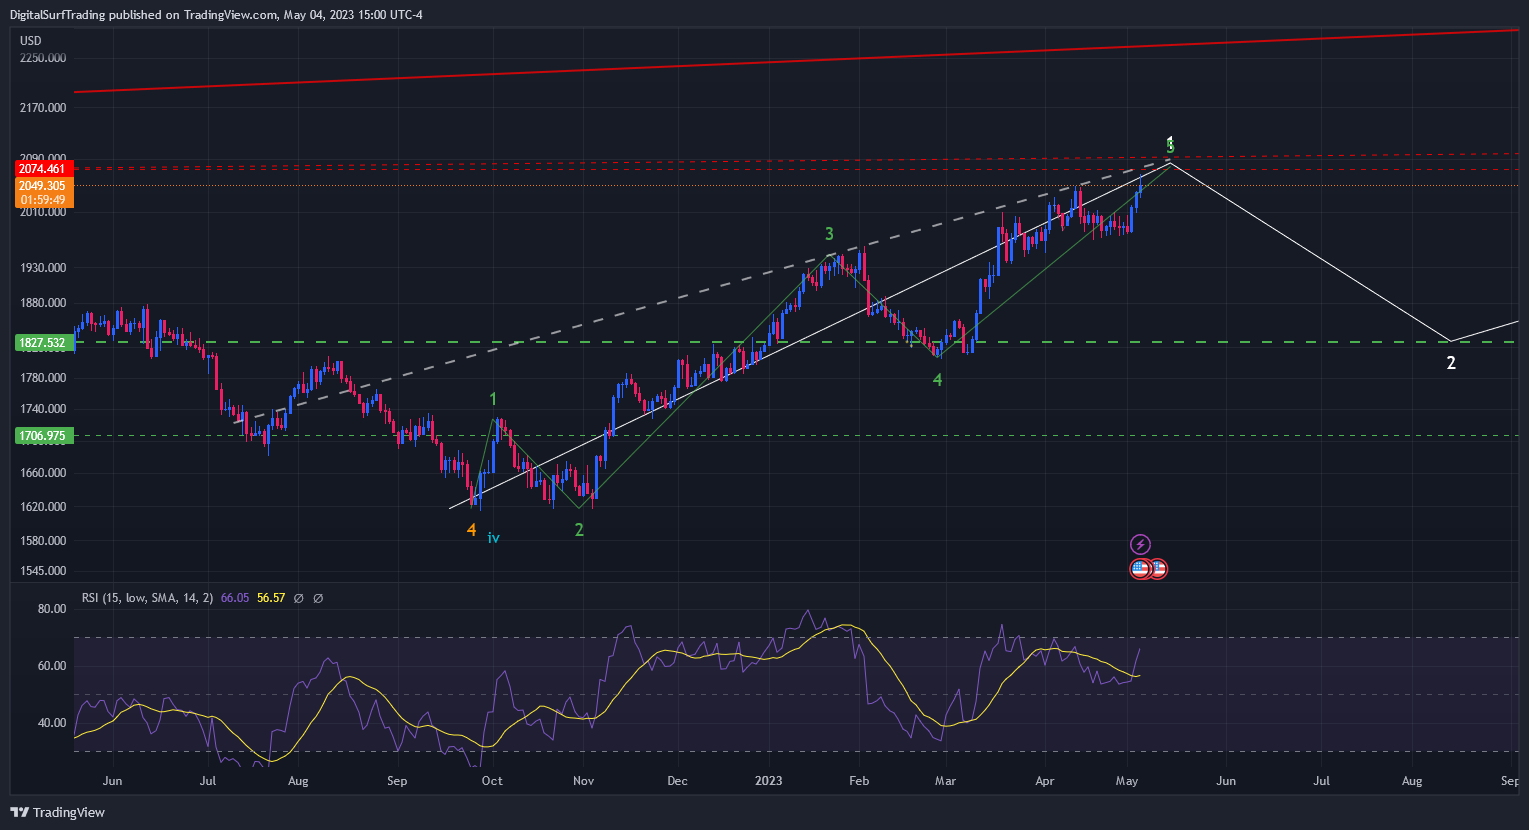1529x830 pixels.
Task: Click the Oct label on time axis
Action: [492, 781]
